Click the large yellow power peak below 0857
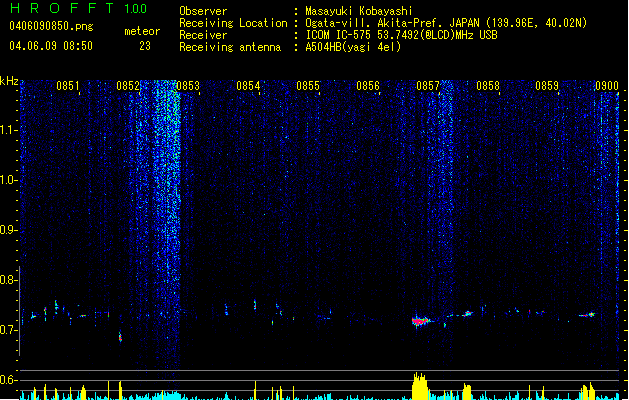The image size is (629, 400). (420, 386)
